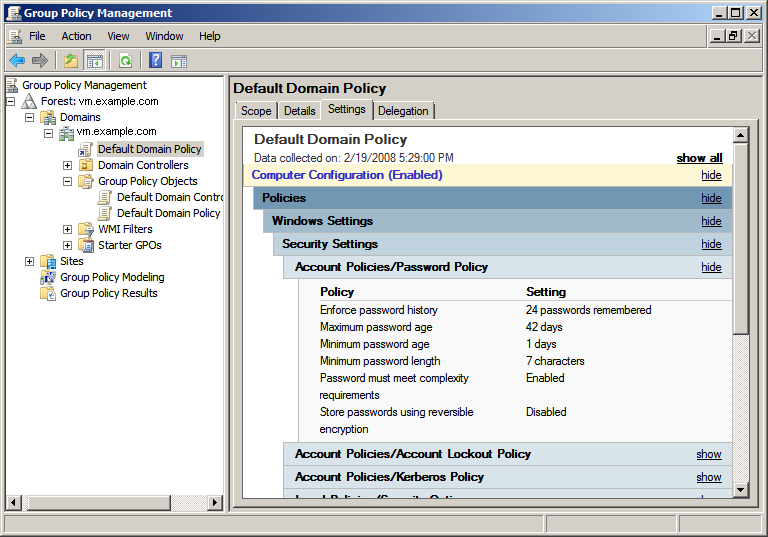Click the Group Policy Objects folder icon

(x=86, y=181)
